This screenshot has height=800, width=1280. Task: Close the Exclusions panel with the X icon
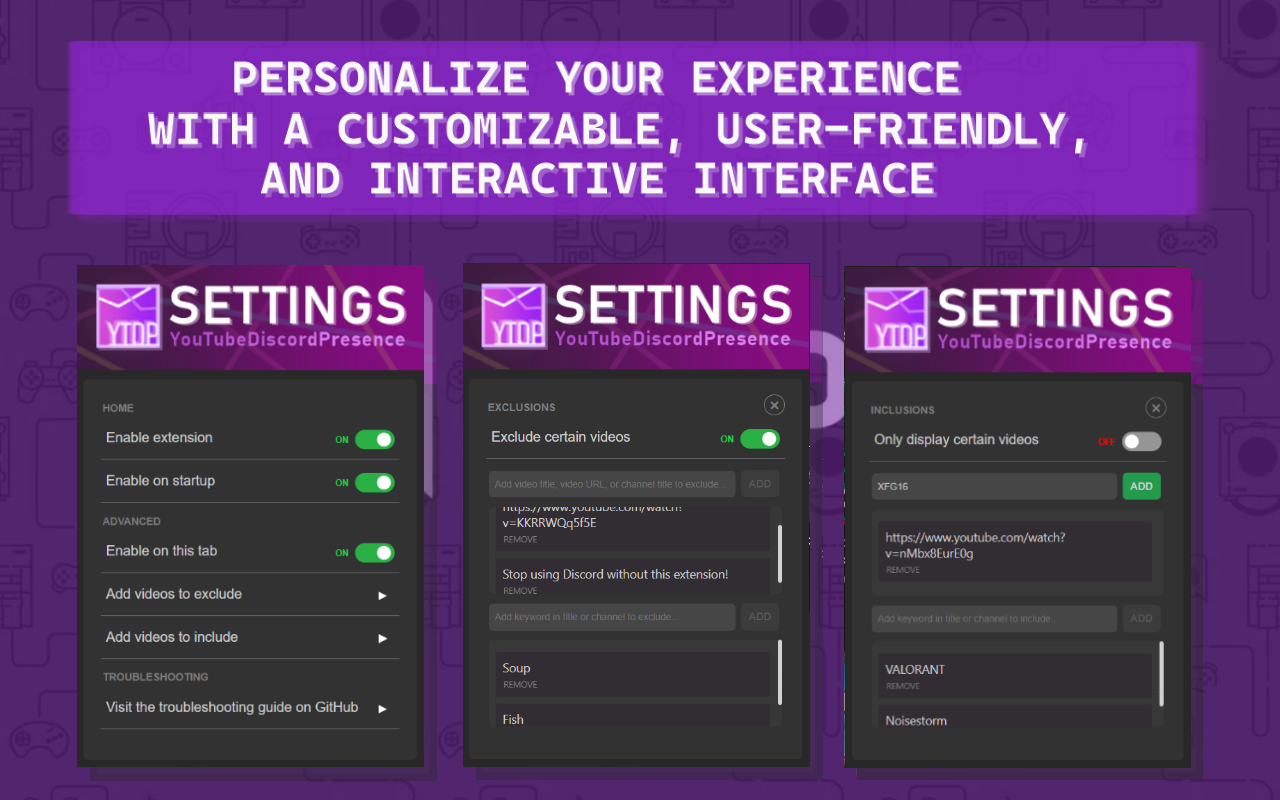tap(774, 405)
